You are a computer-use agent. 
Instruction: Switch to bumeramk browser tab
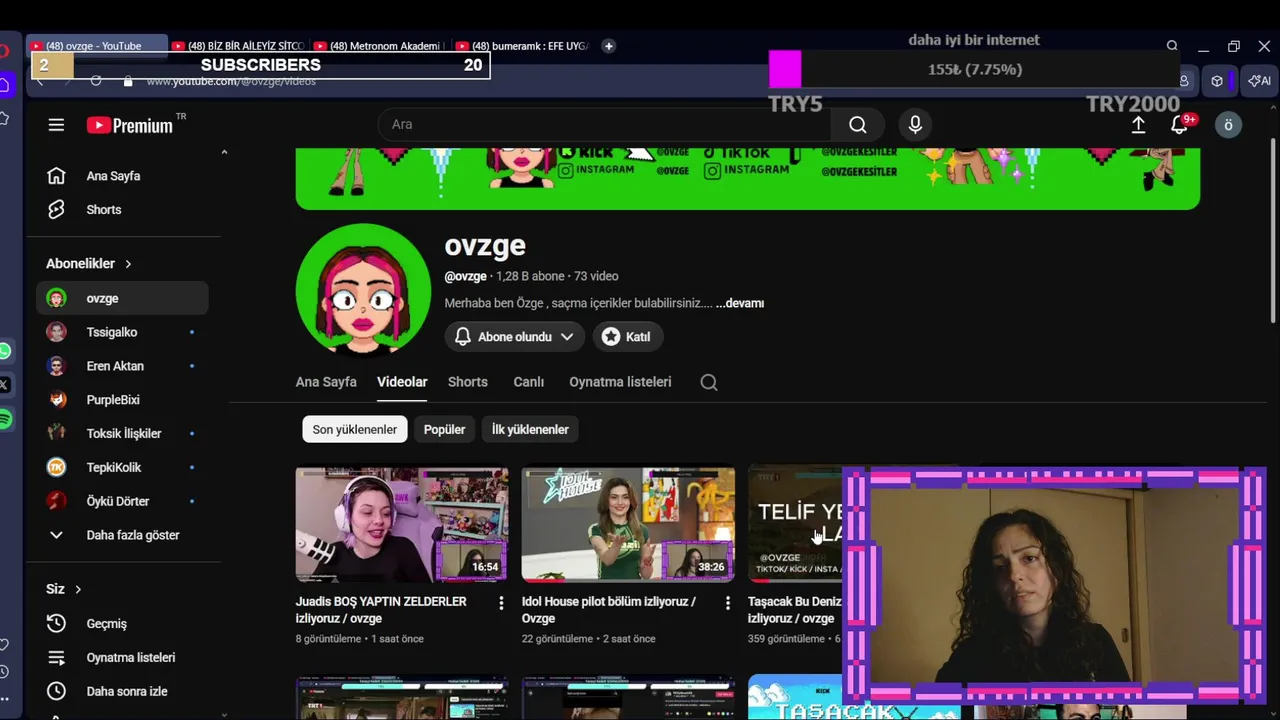click(x=522, y=46)
